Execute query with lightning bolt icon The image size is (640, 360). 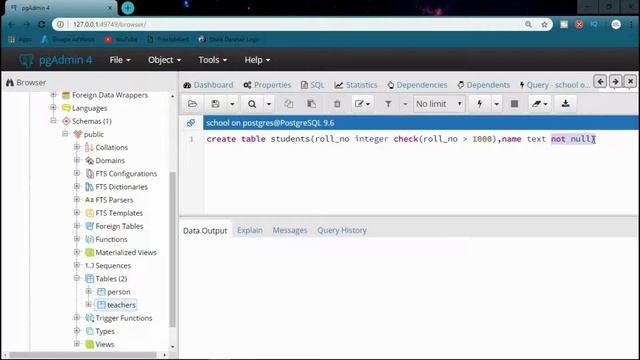480,104
